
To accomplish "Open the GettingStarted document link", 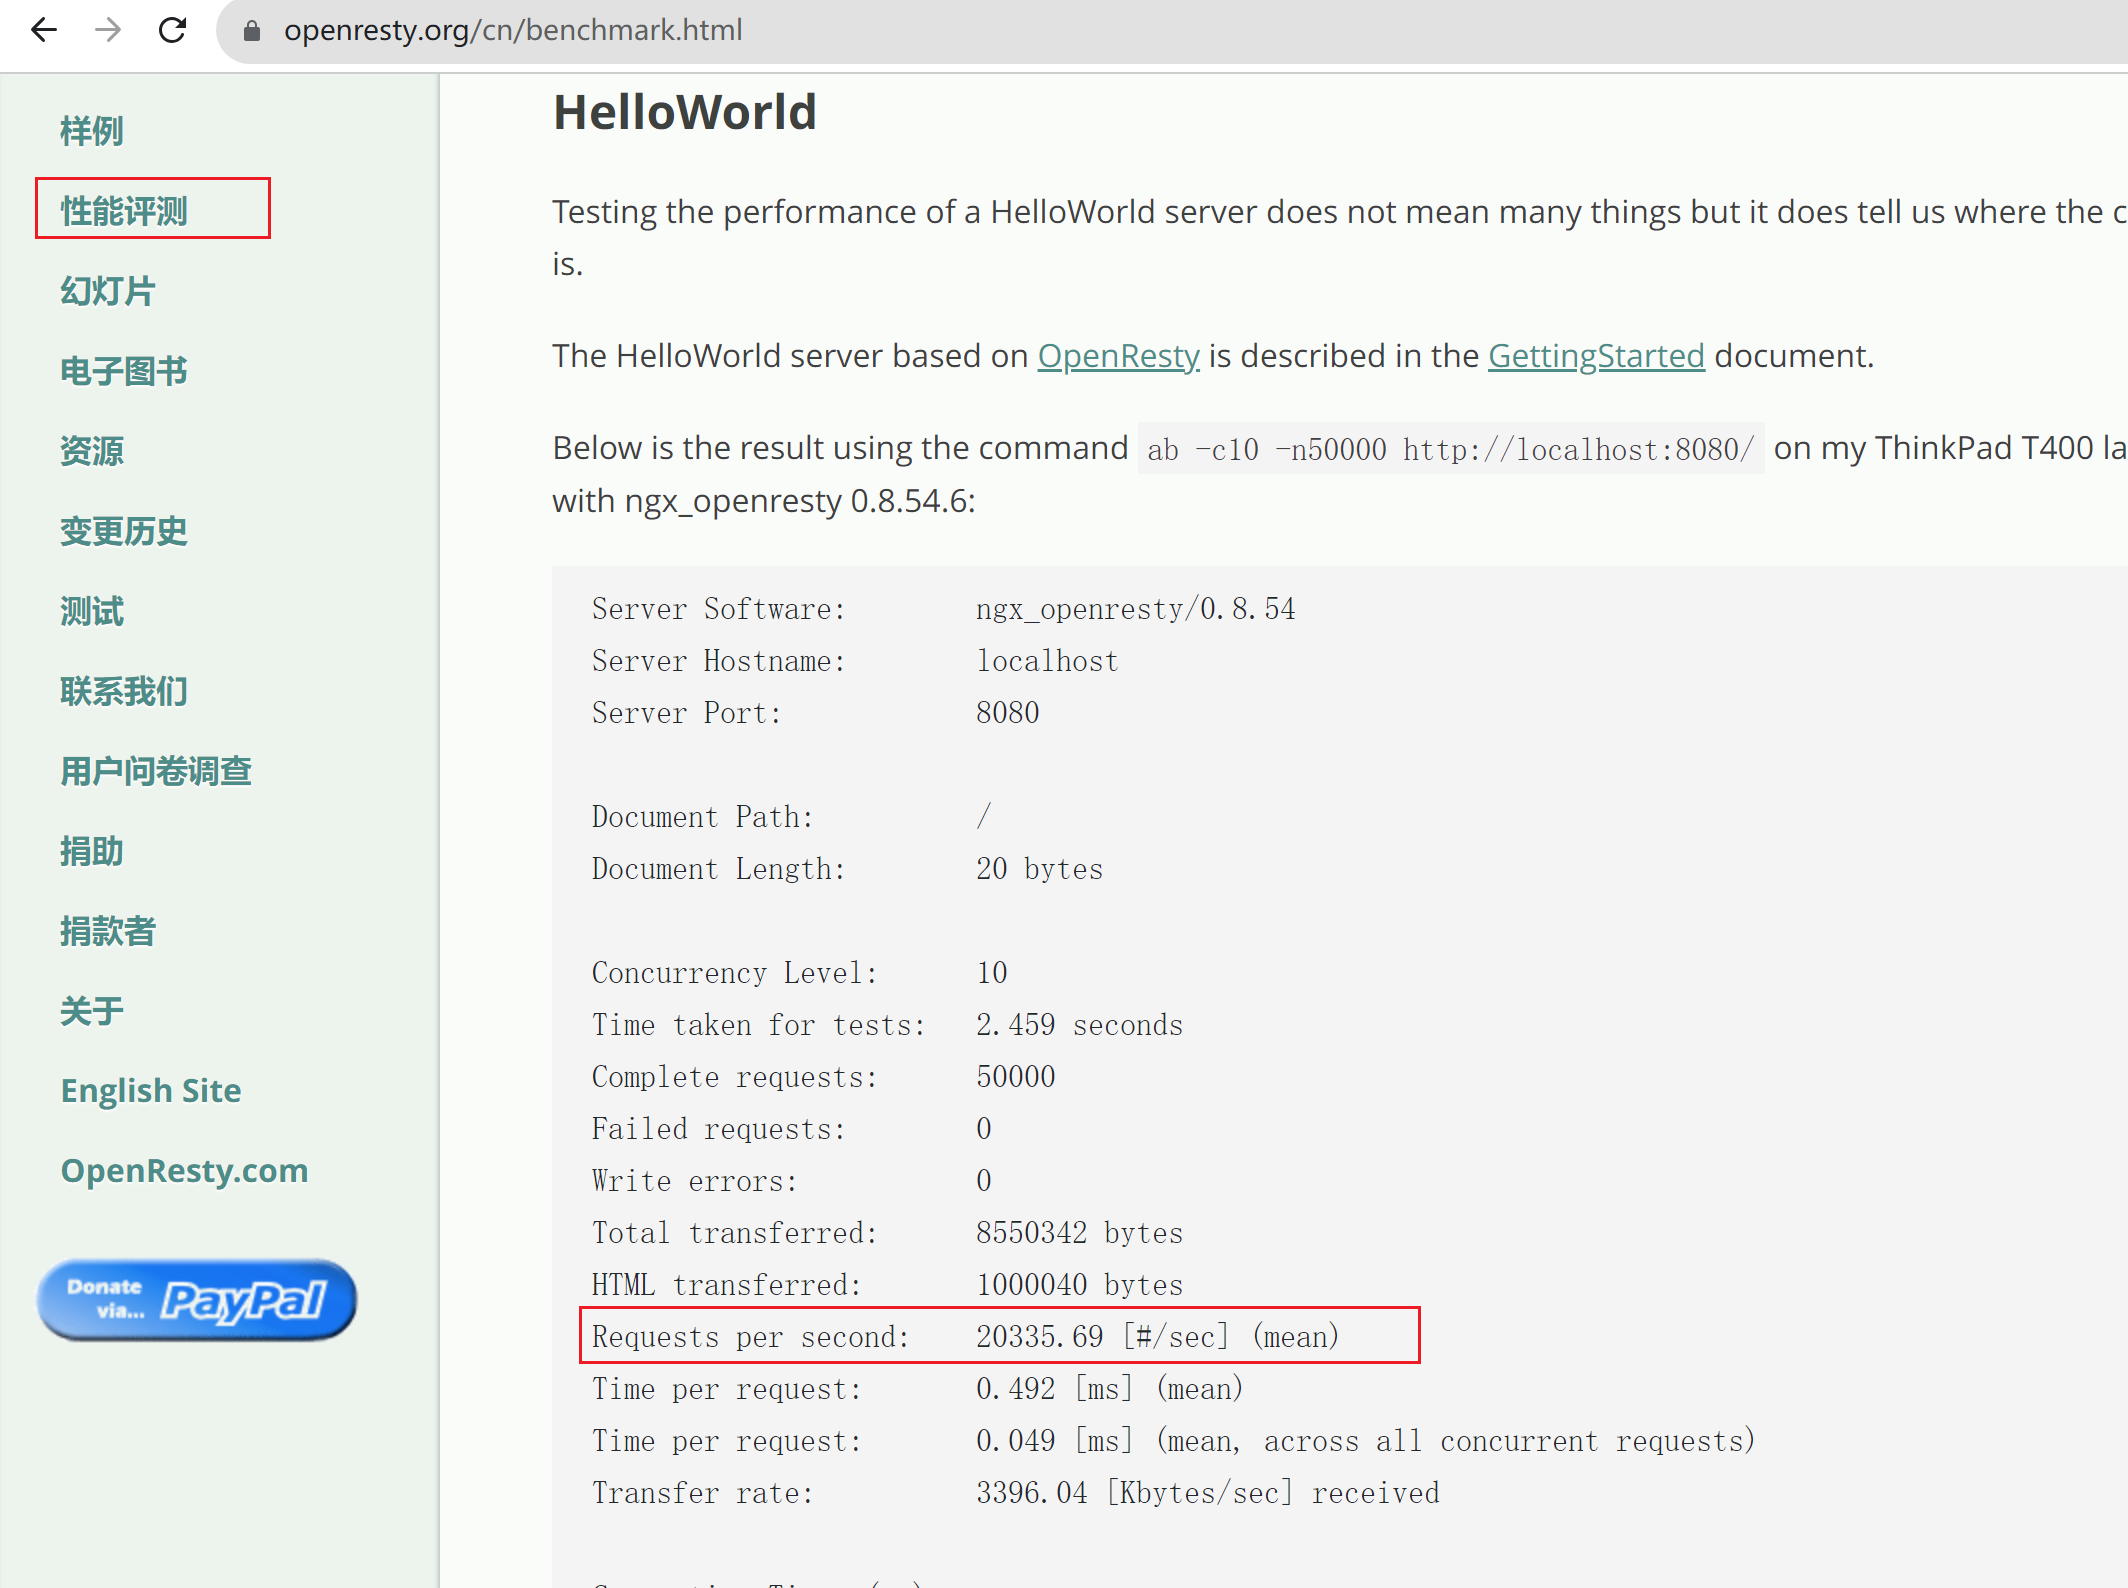I will coord(1596,356).
